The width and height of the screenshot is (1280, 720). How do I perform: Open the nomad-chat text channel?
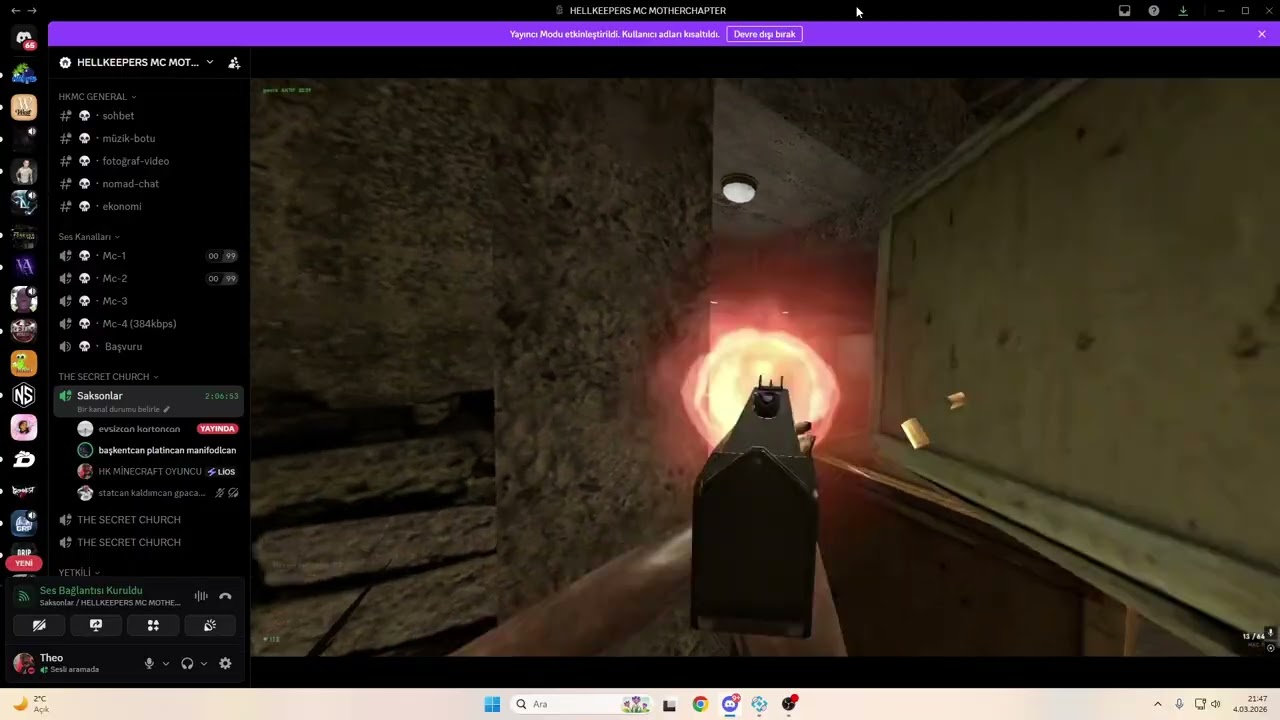click(x=148, y=184)
